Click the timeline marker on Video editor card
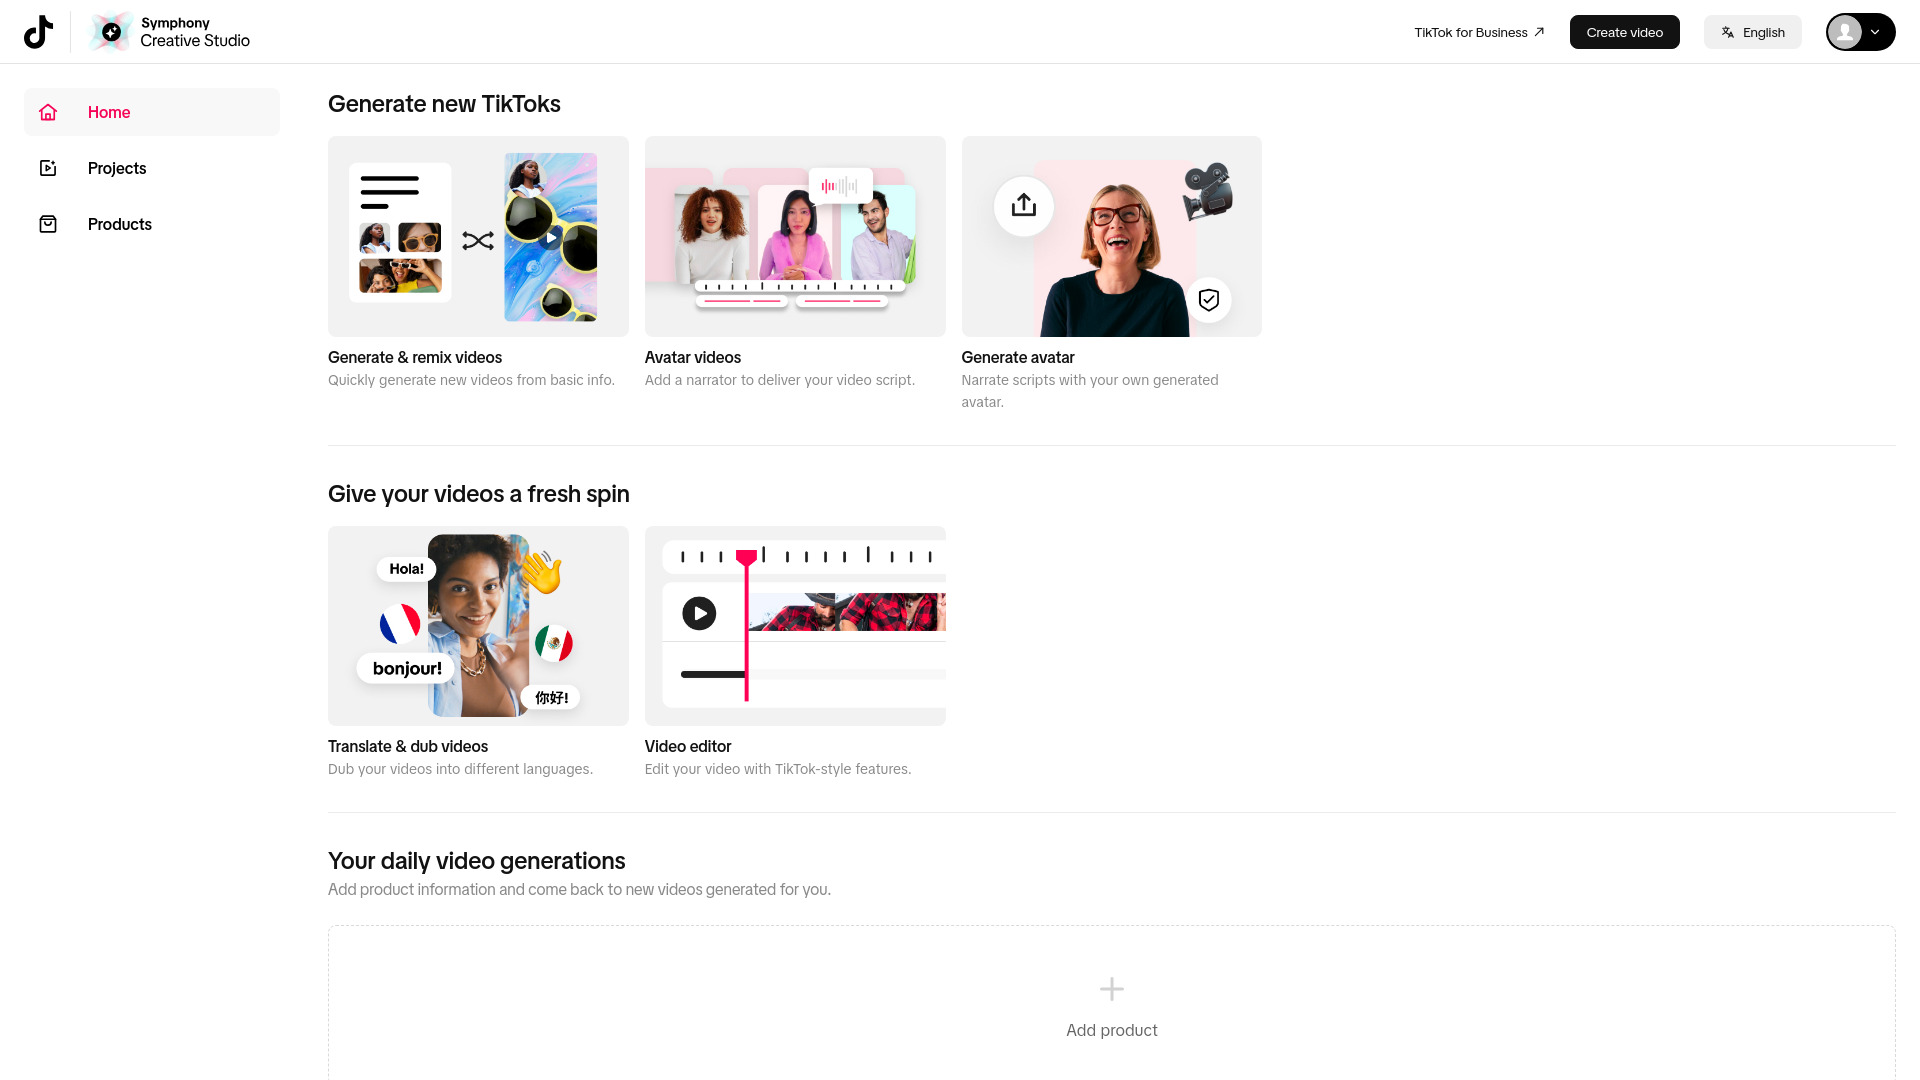 coord(745,555)
